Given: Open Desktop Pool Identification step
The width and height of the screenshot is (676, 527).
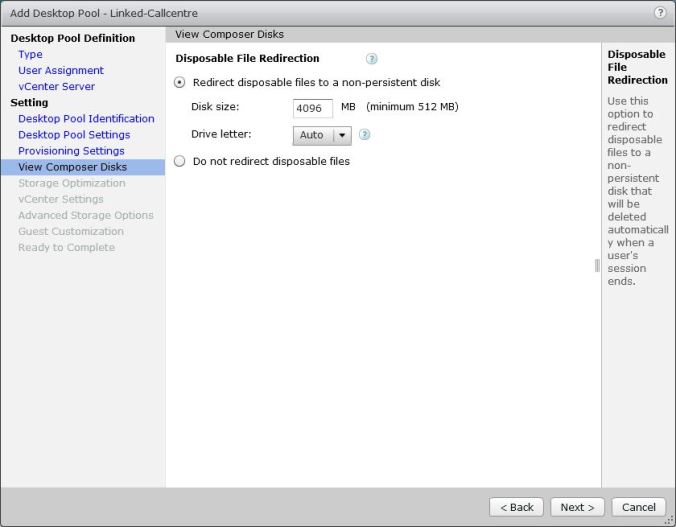Looking at the screenshot, I should (x=86, y=119).
